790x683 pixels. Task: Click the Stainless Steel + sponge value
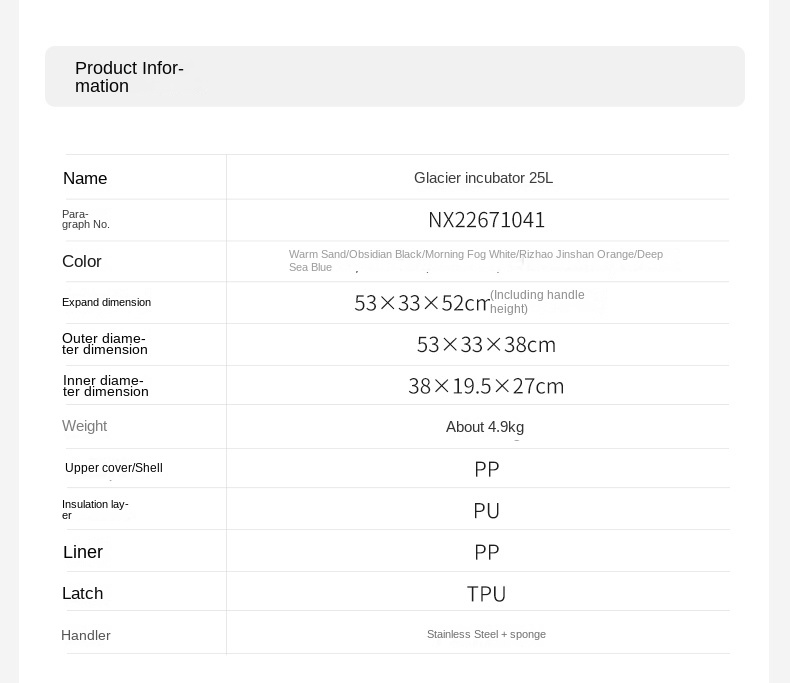[x=486, y=635]
